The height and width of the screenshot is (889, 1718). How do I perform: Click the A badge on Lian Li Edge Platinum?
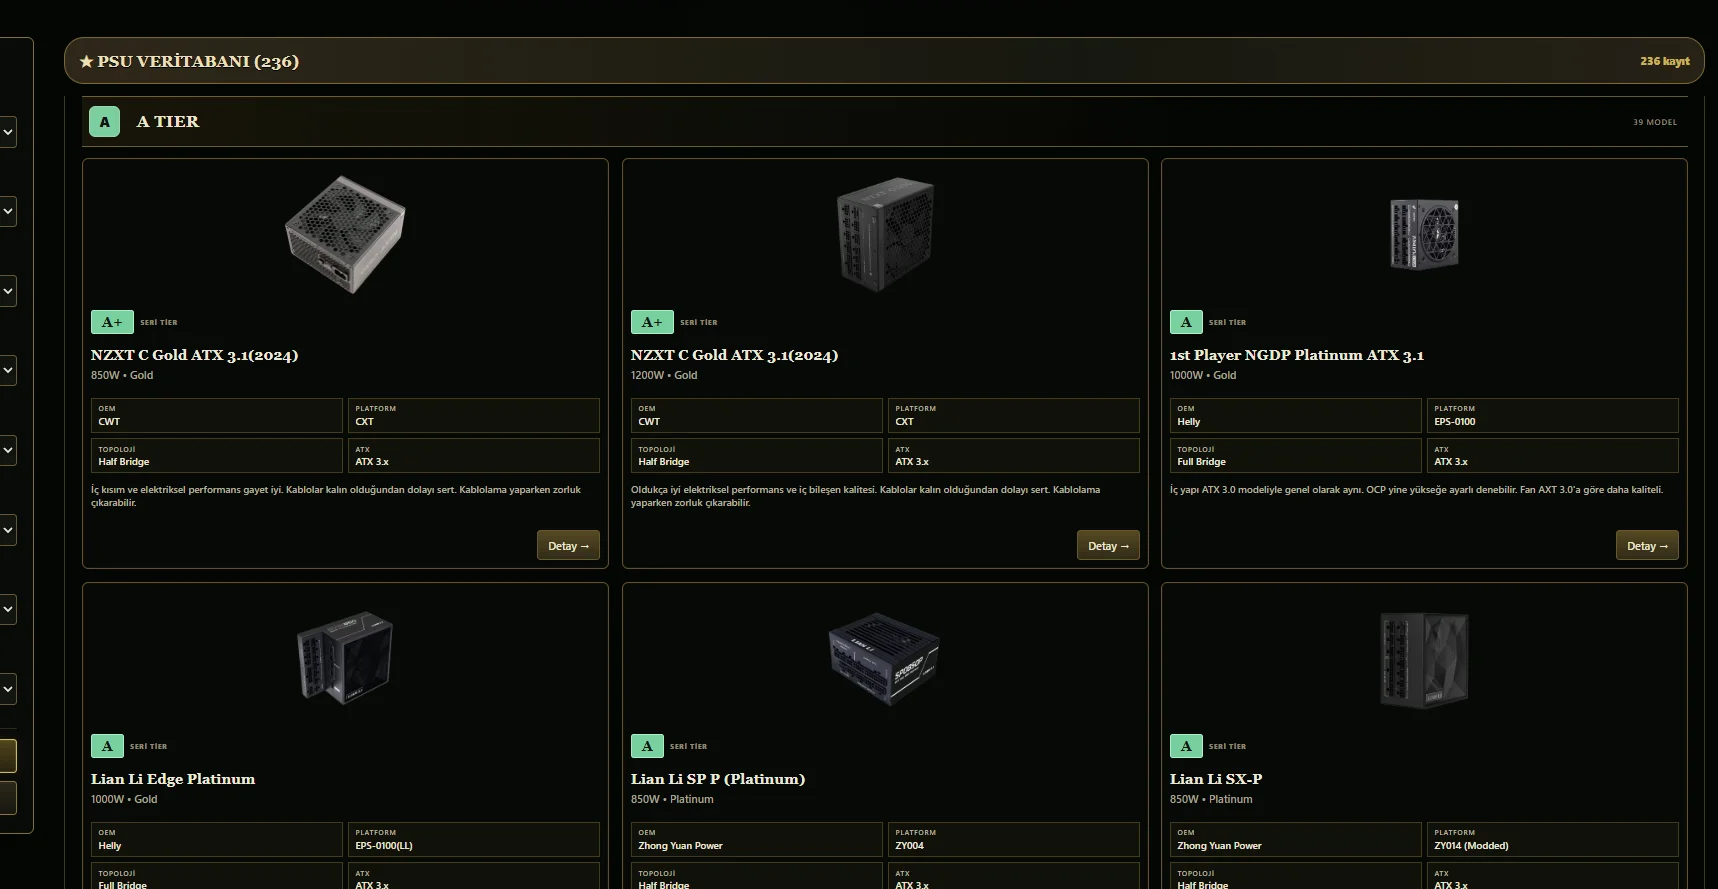point(107,746)
